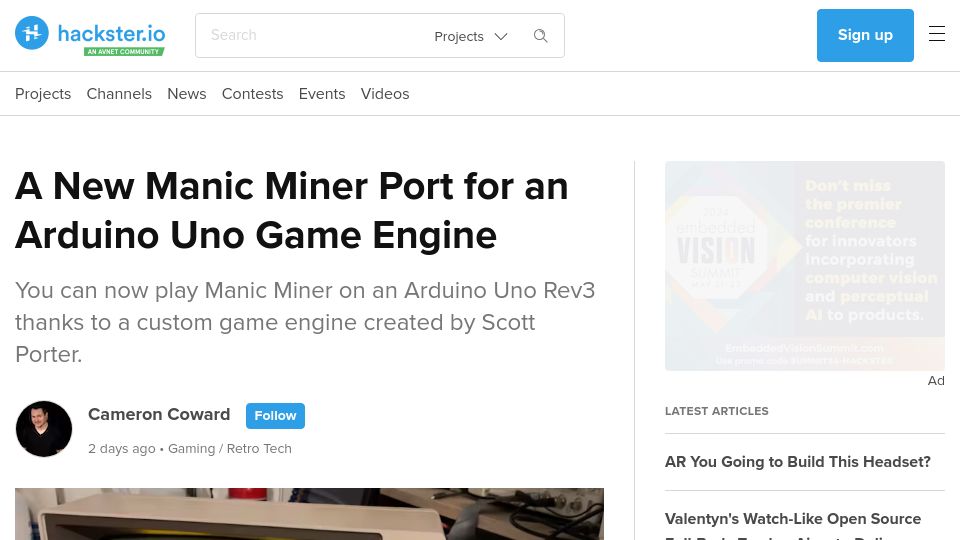
Task: Open the Events navigation item
Action: point(322,94)
